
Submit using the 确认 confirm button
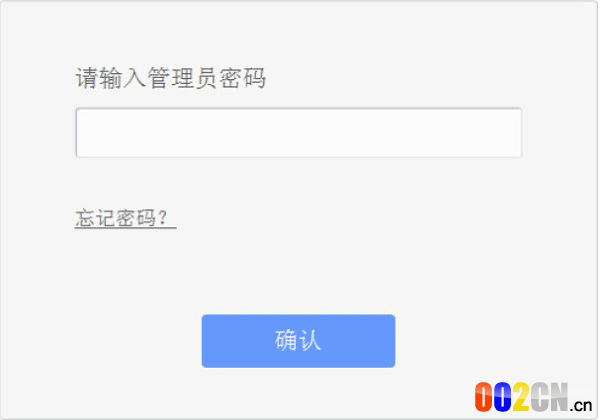[298, 341]
